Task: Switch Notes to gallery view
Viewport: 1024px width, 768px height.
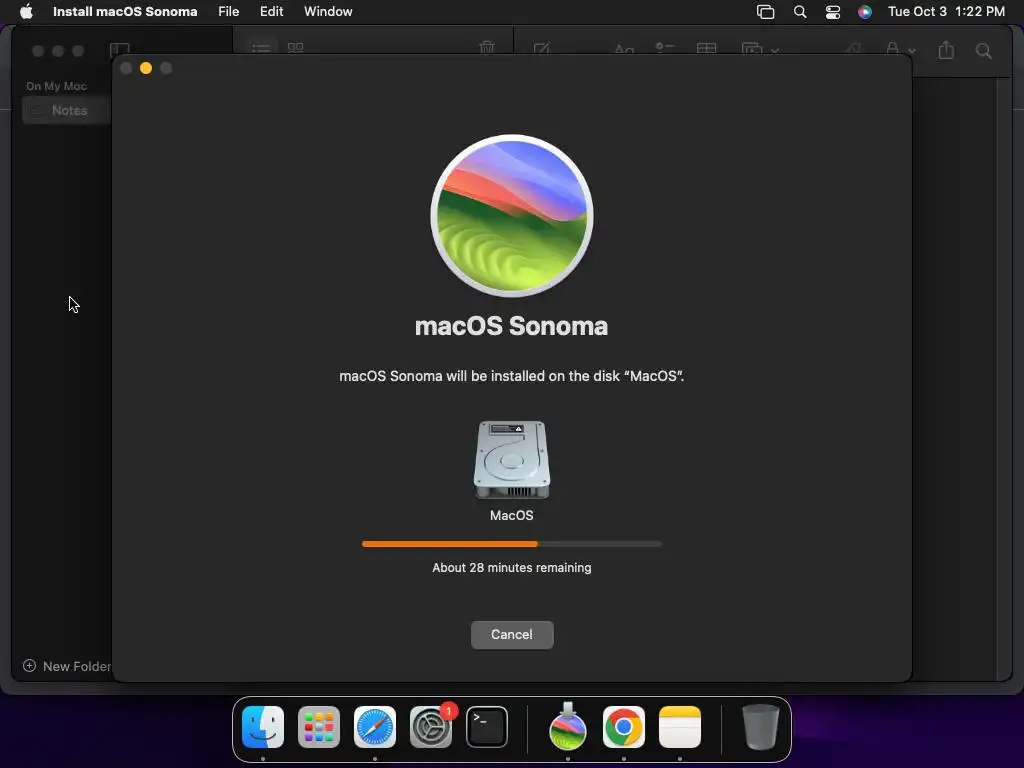Action: point(296,48)
